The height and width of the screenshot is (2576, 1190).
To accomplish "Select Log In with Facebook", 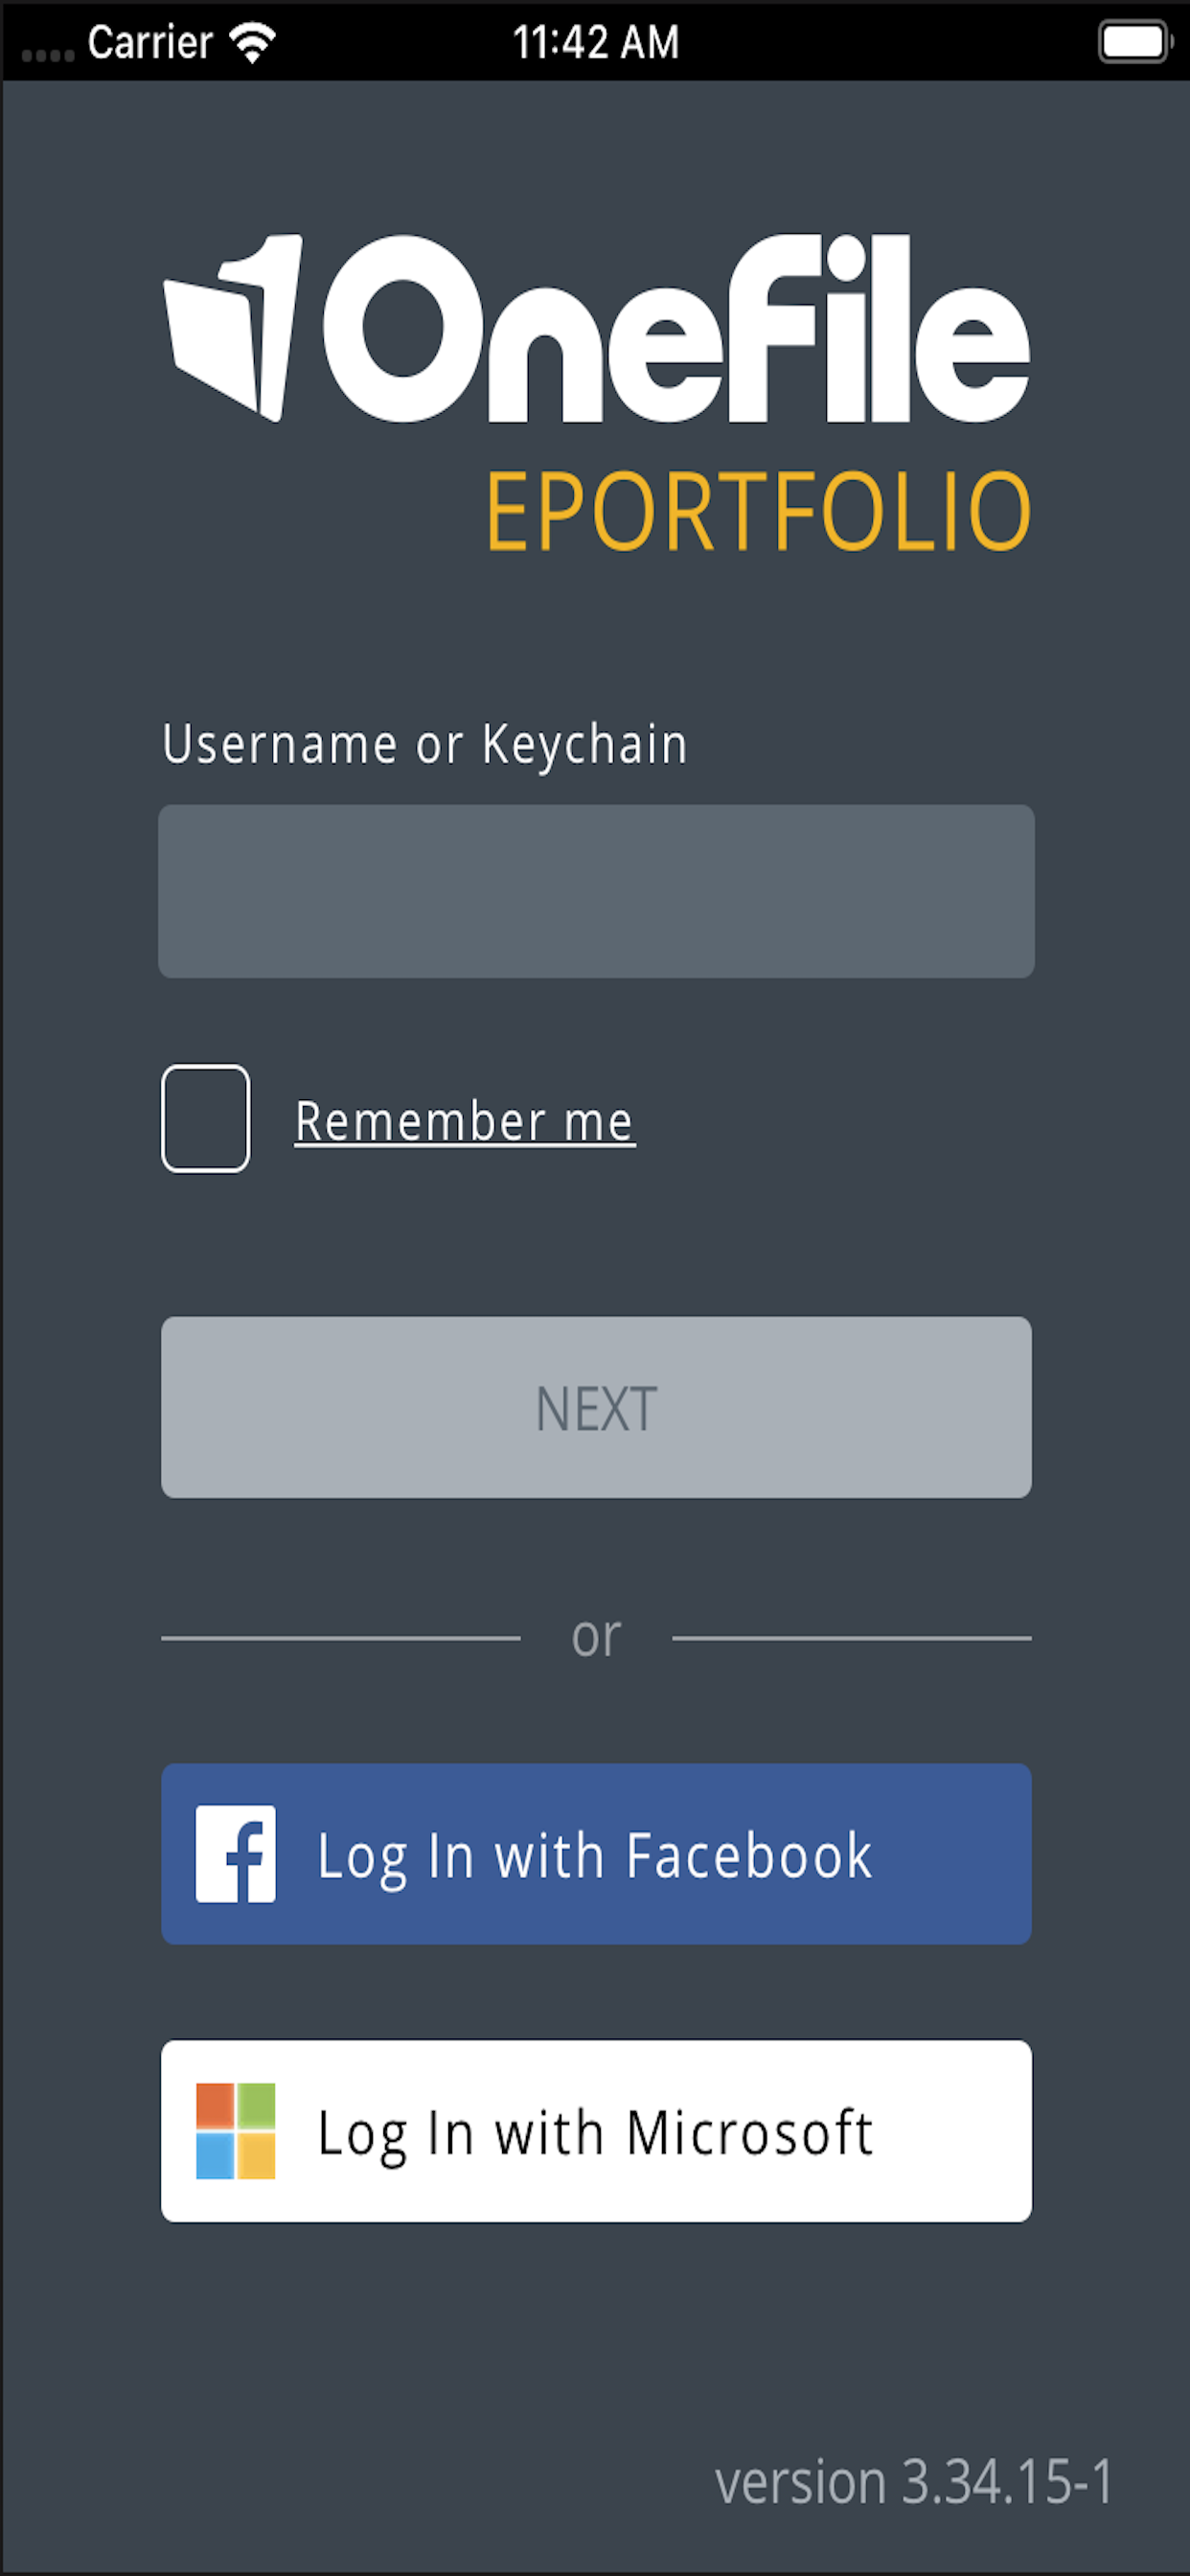I will click(x=596, y=1853).
